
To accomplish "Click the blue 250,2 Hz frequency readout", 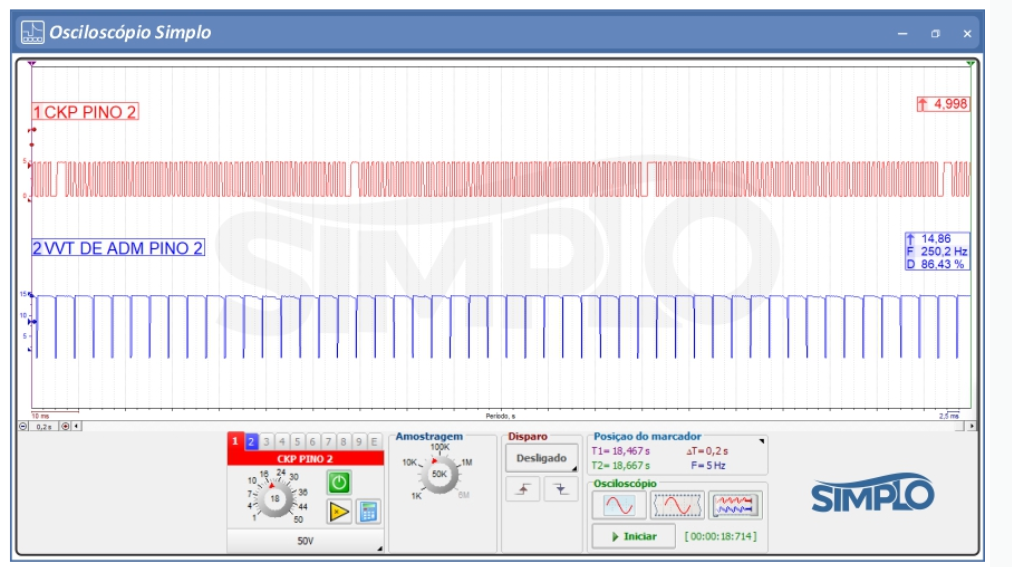I will pos(938,252).
